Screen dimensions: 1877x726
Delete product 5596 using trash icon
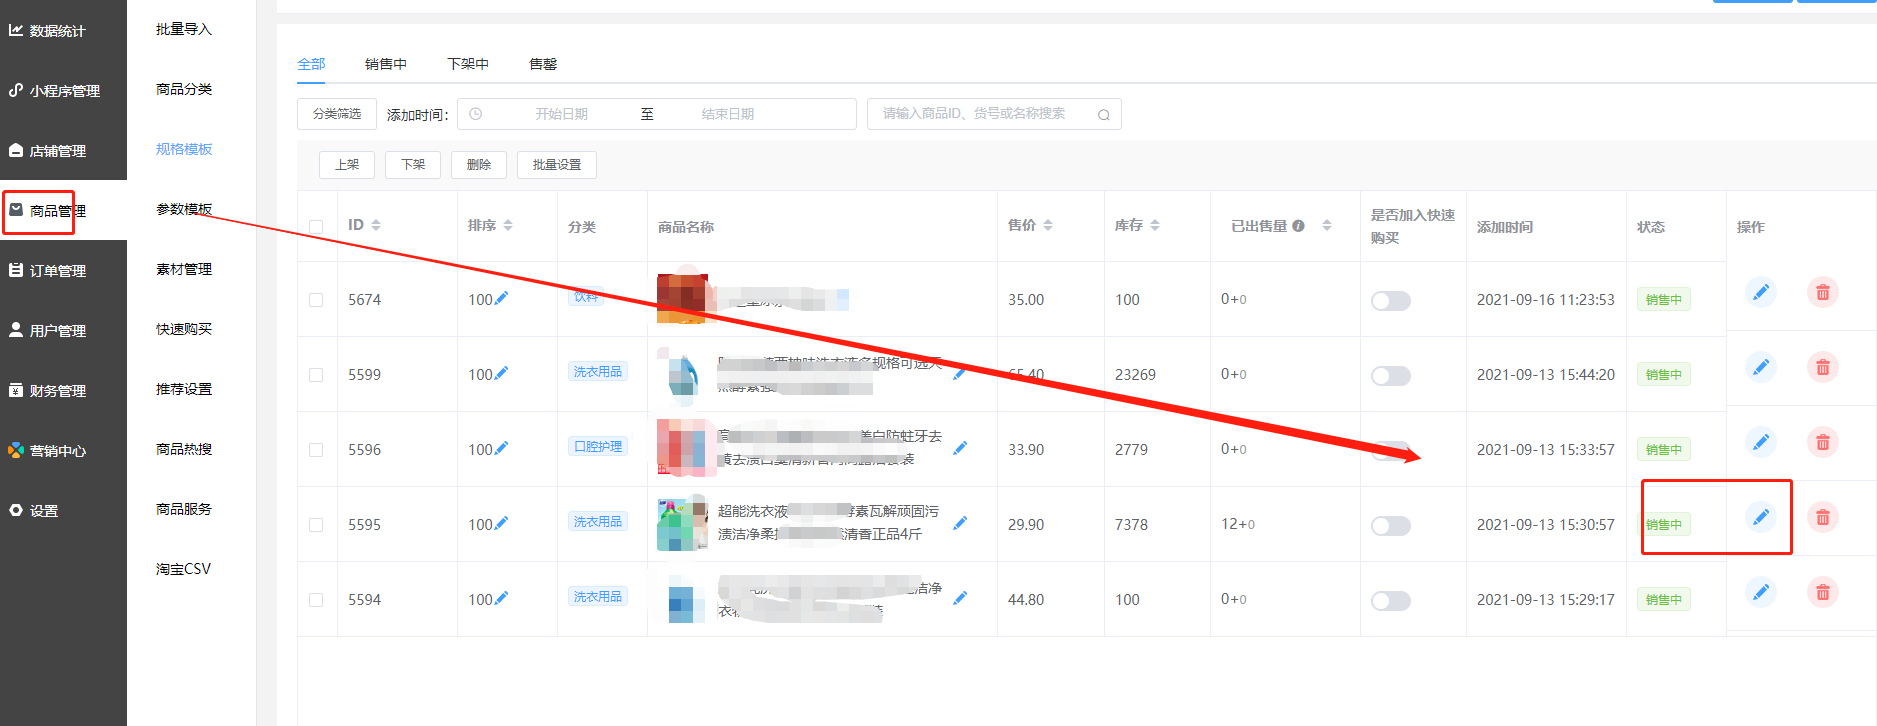pyautogui.click(x=1823, y=442)
